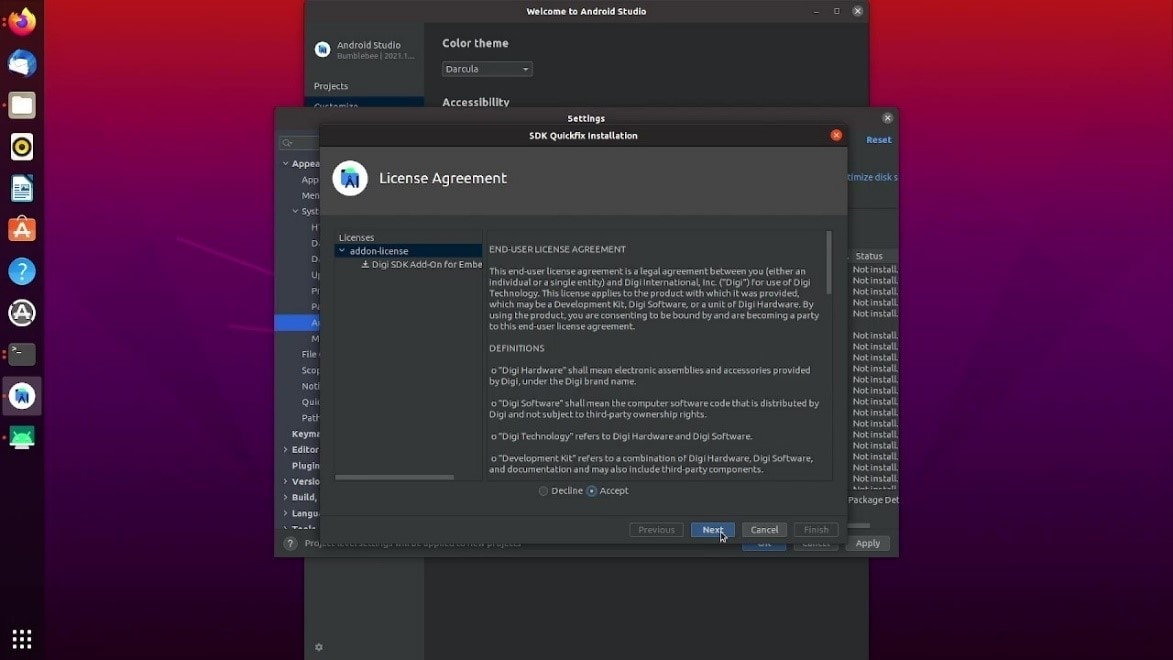Select Digi SDK Add-On license item

pyautogui.click(x=425, y=265)
